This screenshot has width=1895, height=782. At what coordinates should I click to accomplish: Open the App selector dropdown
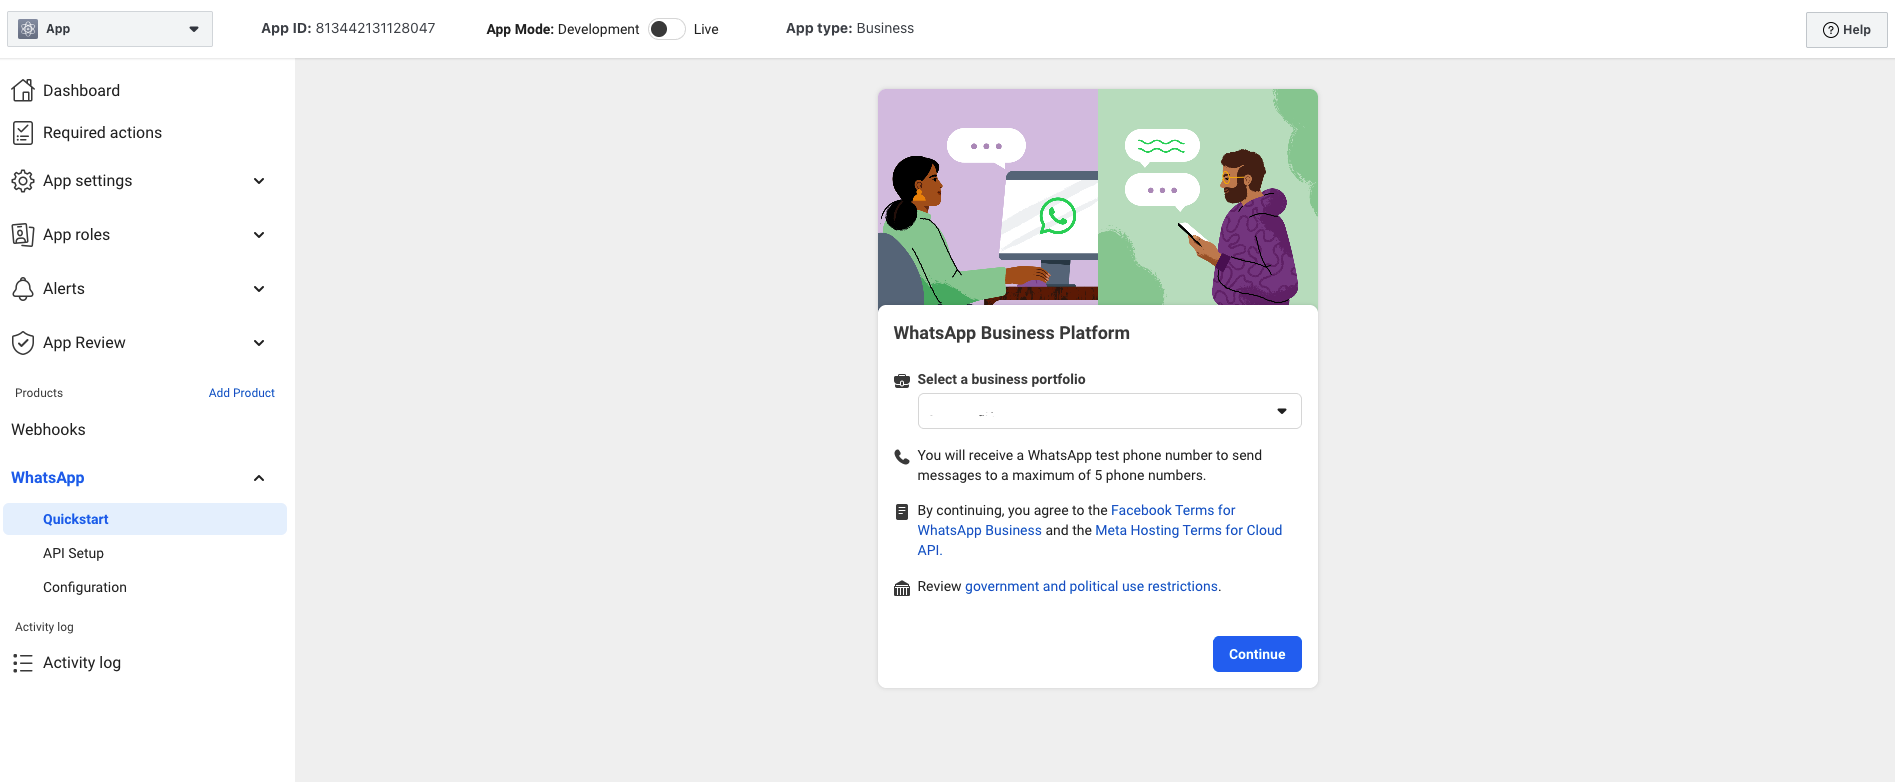point(110,29)
